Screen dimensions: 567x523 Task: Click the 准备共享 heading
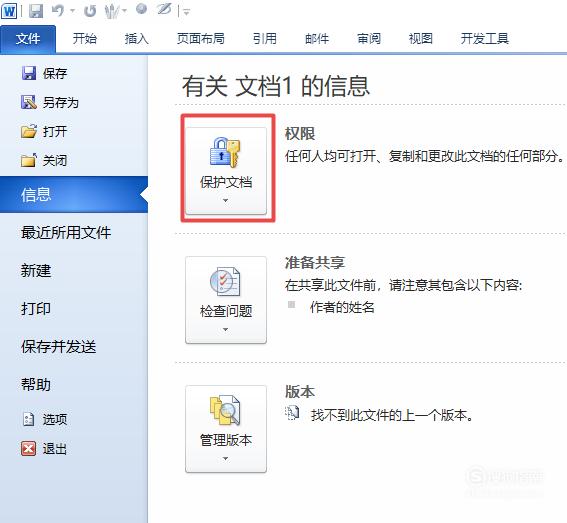[x=315, y=263]
